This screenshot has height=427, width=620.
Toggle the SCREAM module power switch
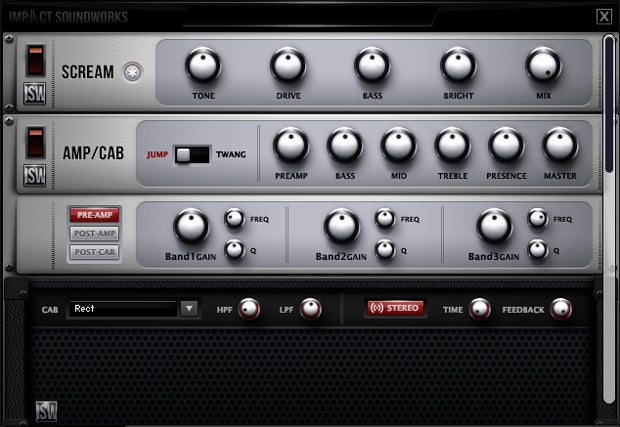36,60
